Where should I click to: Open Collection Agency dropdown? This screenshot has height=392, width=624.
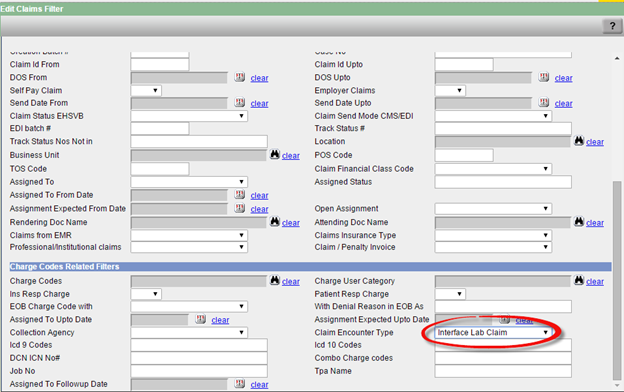(189, 332)
